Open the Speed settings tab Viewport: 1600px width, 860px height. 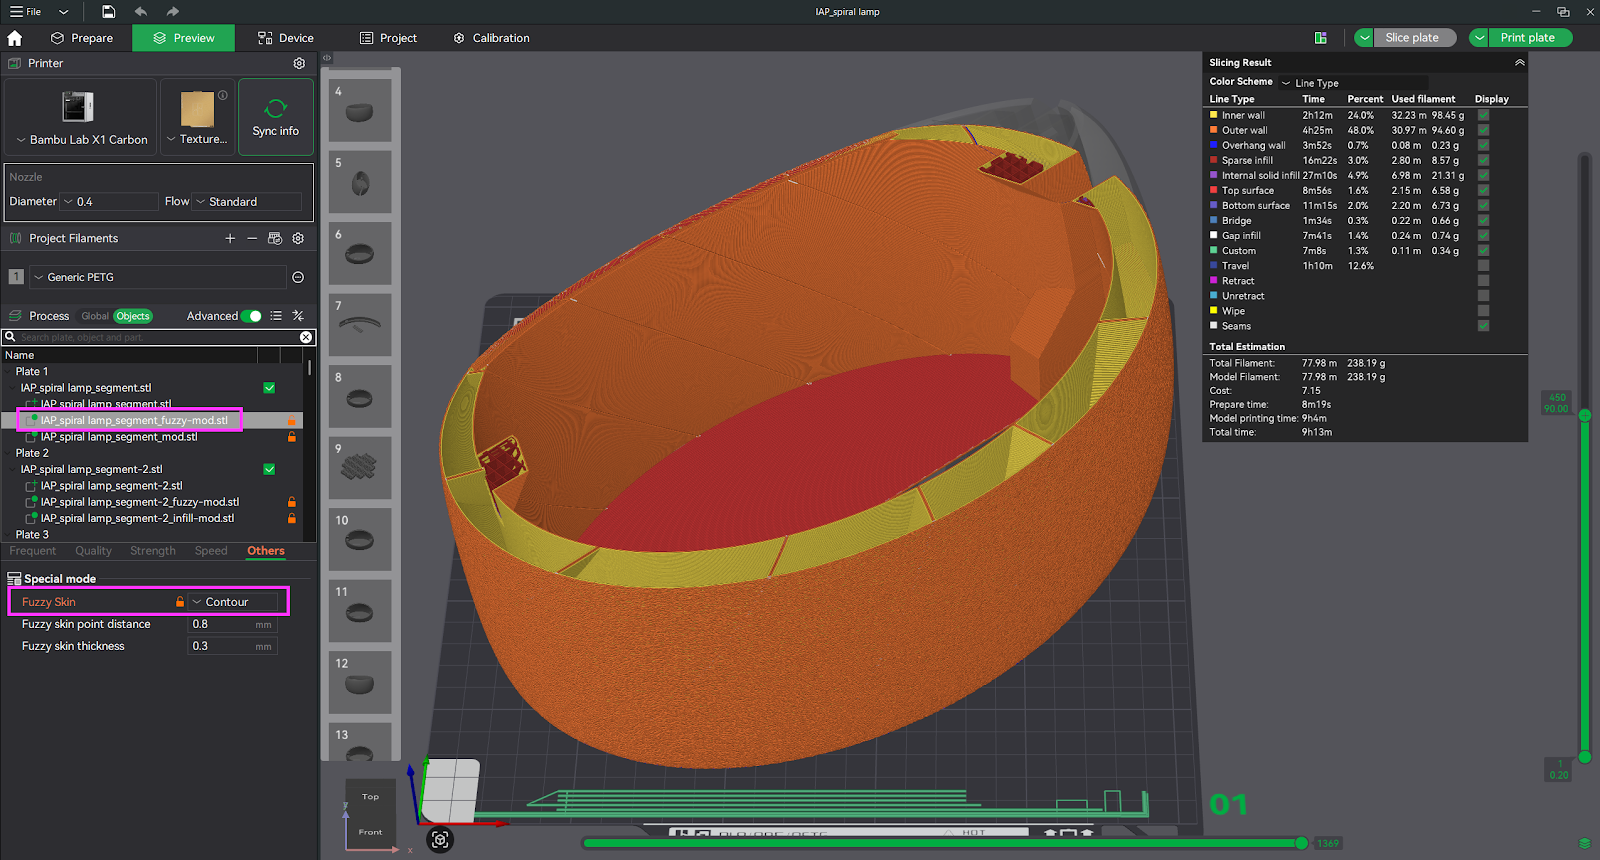tap(211, 551)
